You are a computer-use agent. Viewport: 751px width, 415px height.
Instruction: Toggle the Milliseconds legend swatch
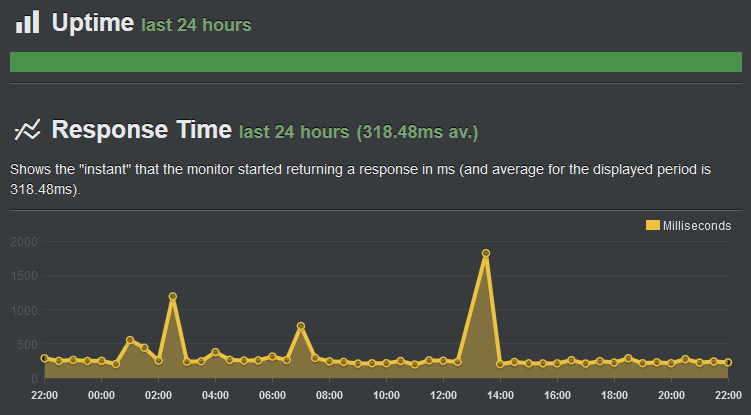652,225
